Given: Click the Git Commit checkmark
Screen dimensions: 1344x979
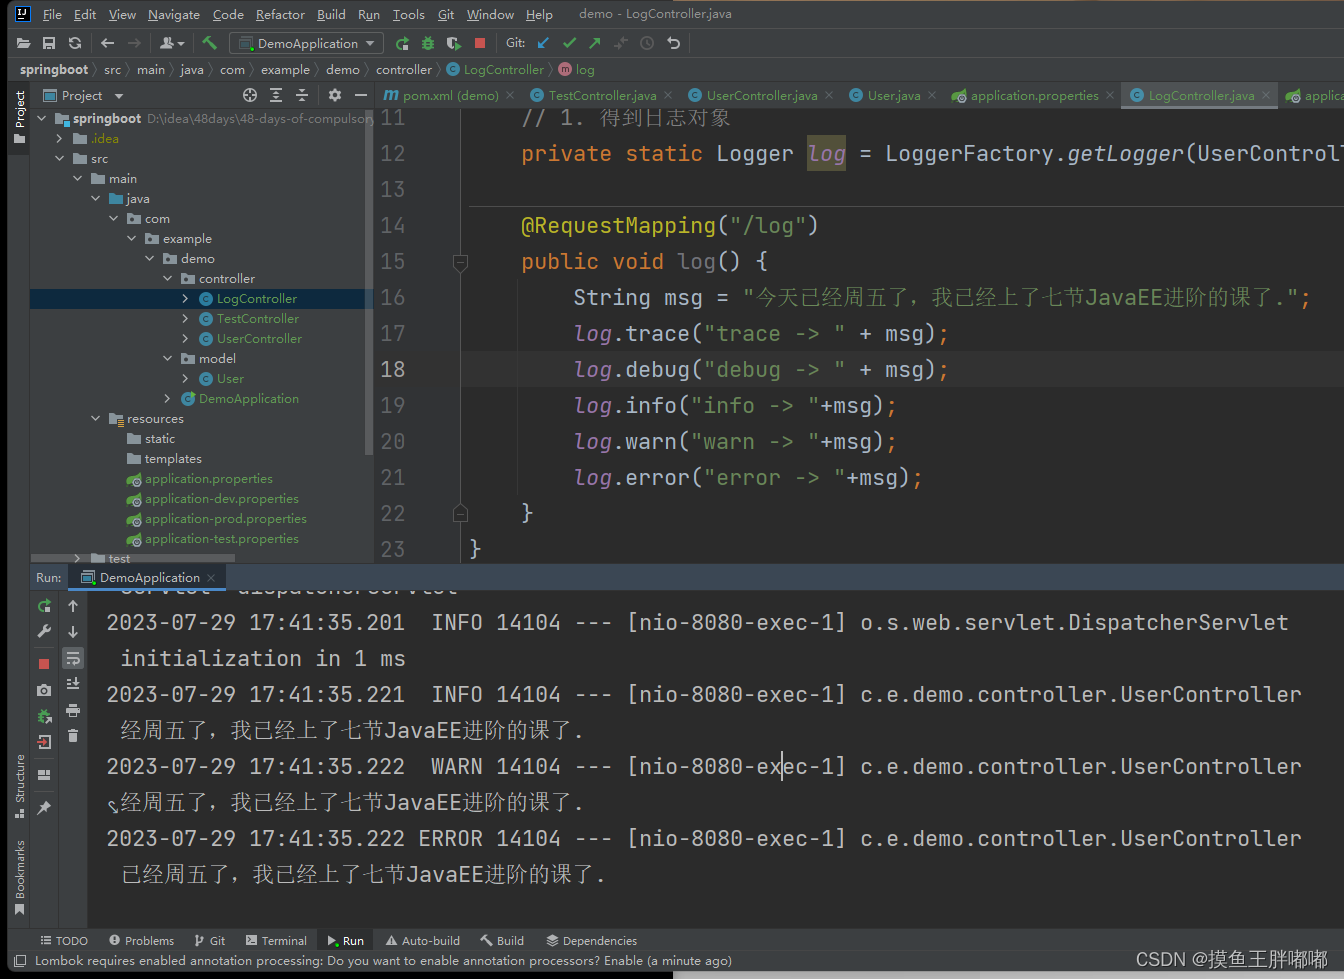Looking at the screenshot, I should pyautogui.click(x=569, y=43).
